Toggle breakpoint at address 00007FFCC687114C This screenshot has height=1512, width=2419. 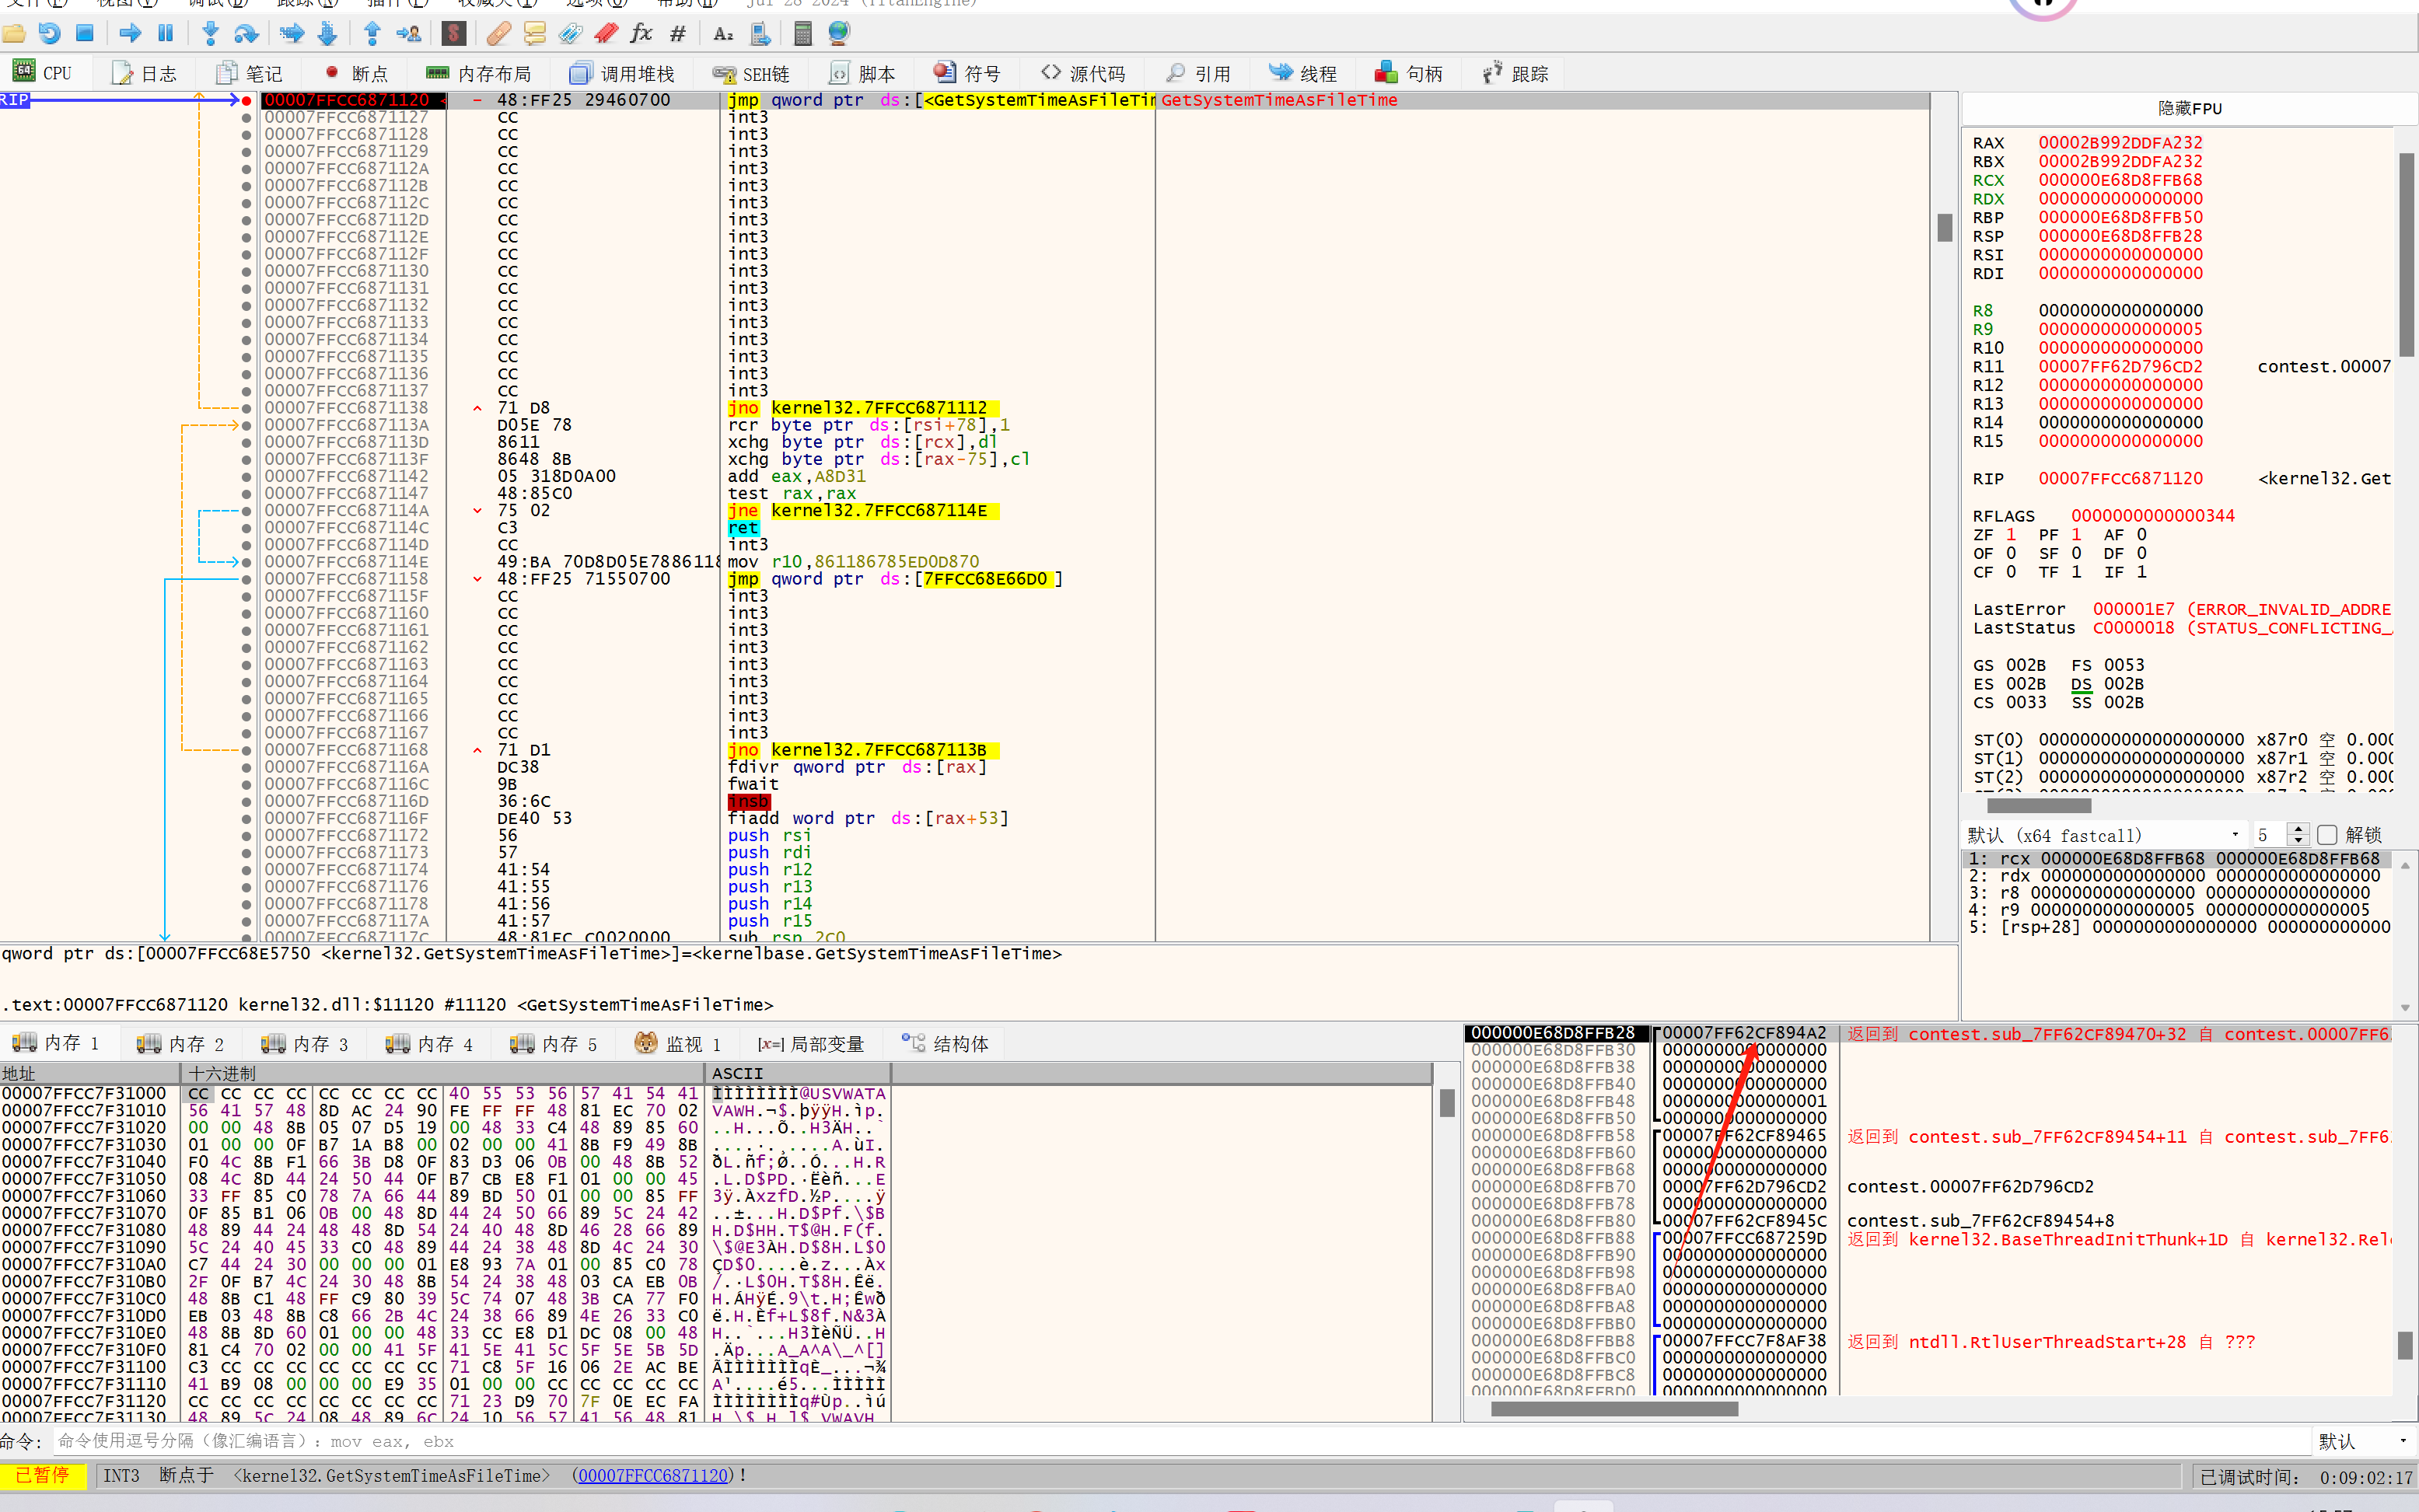(x=246, y=528)
